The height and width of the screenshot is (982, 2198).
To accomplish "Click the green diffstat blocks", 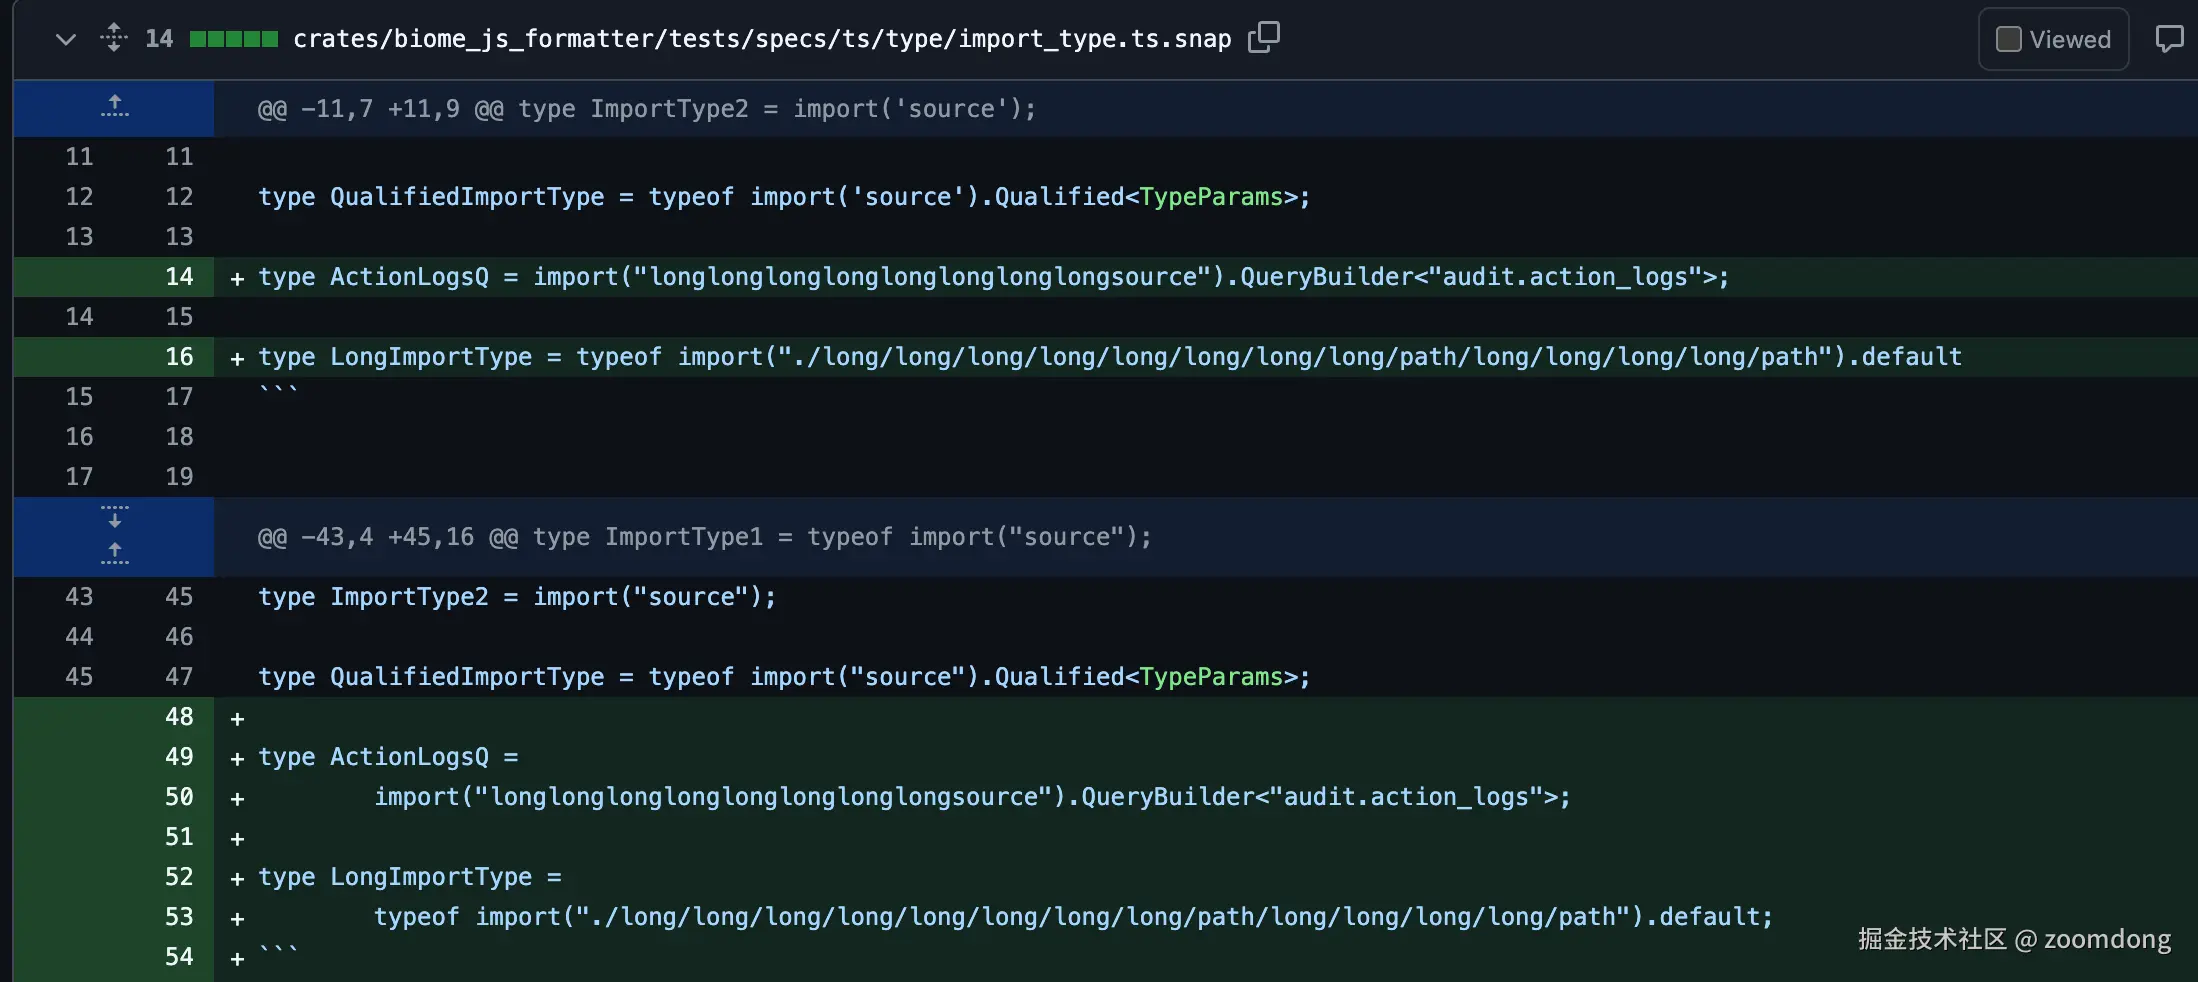I will click(x=234, y=39).
